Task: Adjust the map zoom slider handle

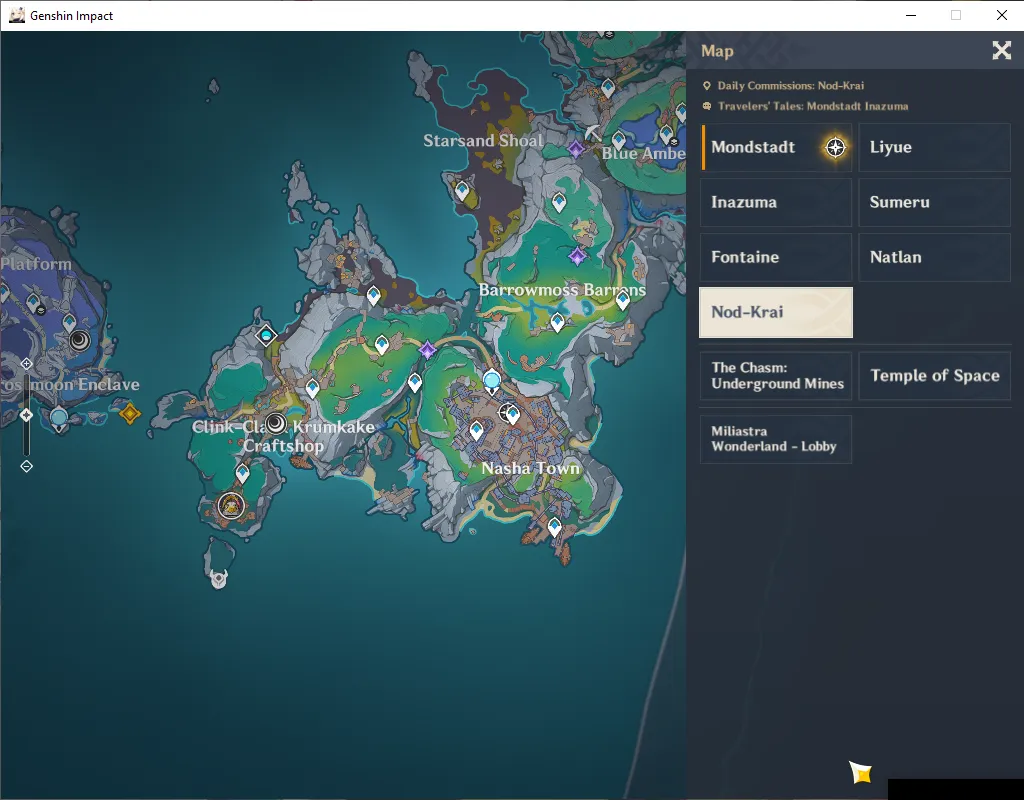Action: click(26, 415)
